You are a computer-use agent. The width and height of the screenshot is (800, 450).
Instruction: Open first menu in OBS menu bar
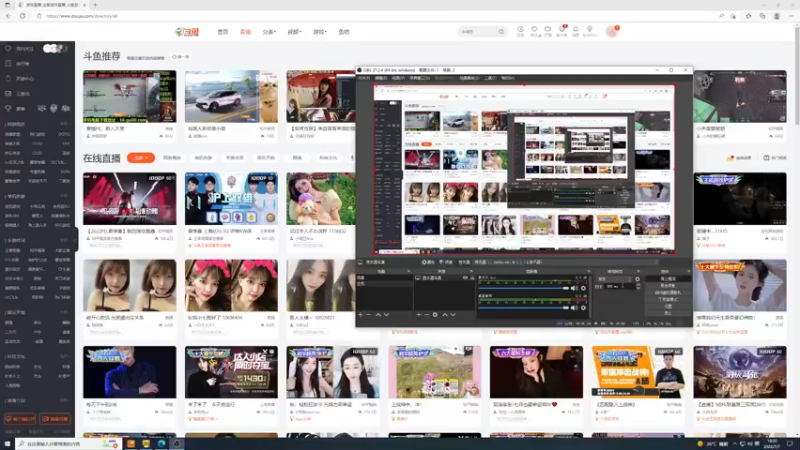(364, 78)
